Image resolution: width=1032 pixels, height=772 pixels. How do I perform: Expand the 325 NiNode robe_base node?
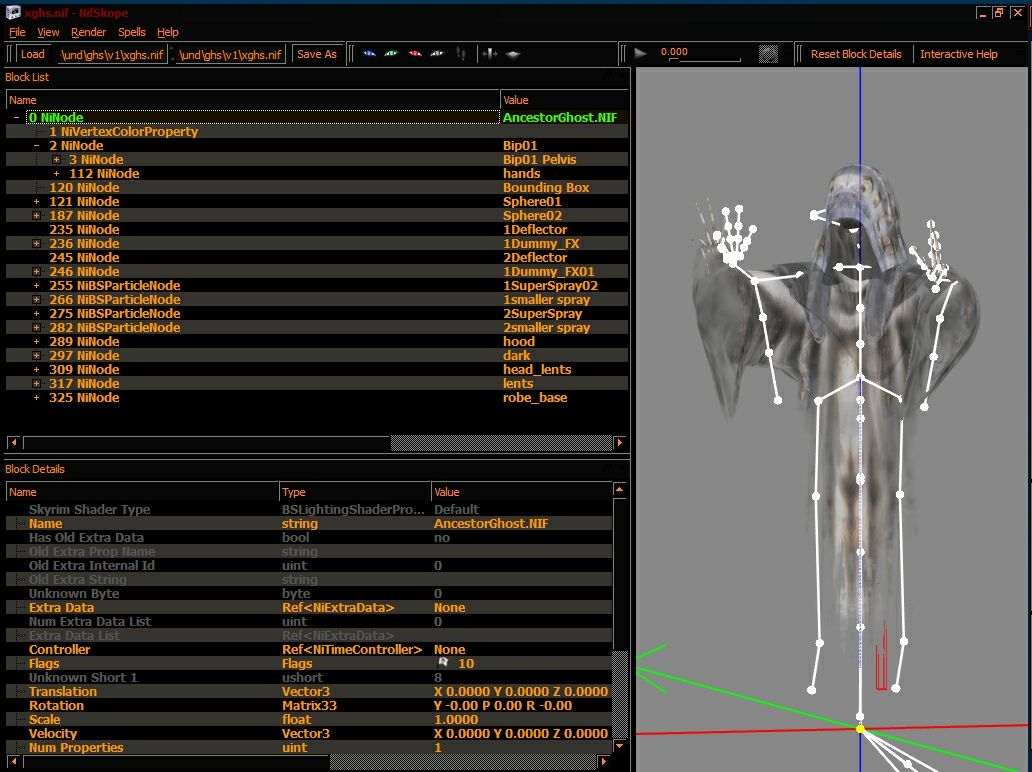[x=36, y=398]
